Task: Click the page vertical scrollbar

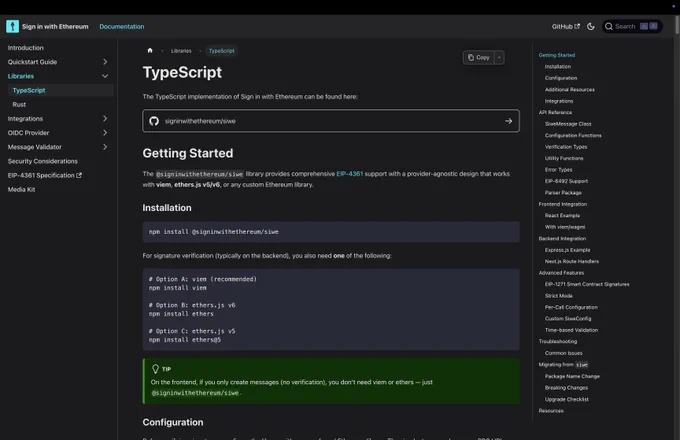Action: 677,25
